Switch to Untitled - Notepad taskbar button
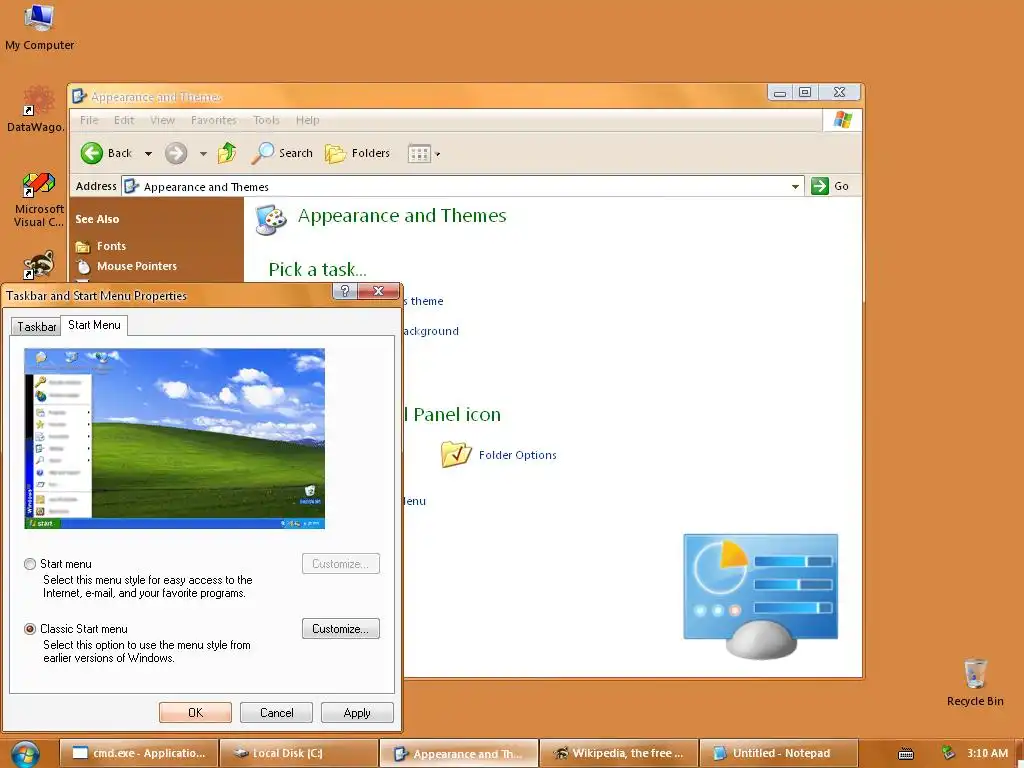This screenshot has width=1024, height=768. [x=778, y=754]
